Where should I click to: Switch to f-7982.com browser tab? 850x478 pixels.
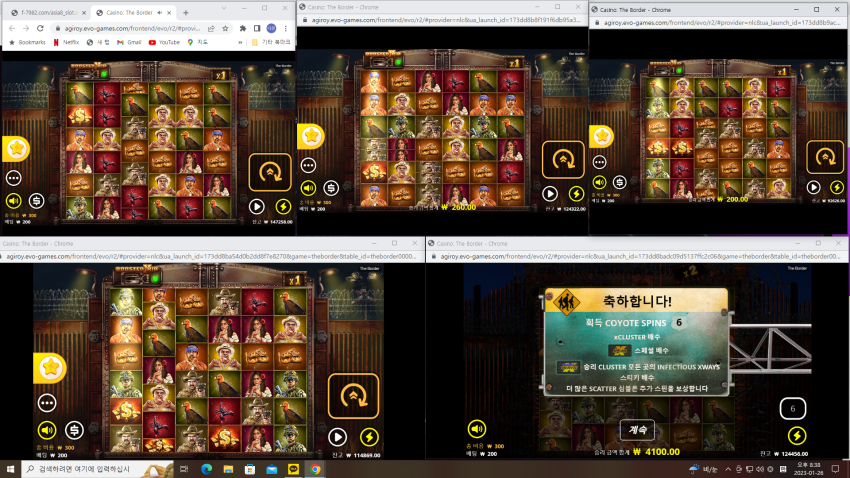point(49,12)
